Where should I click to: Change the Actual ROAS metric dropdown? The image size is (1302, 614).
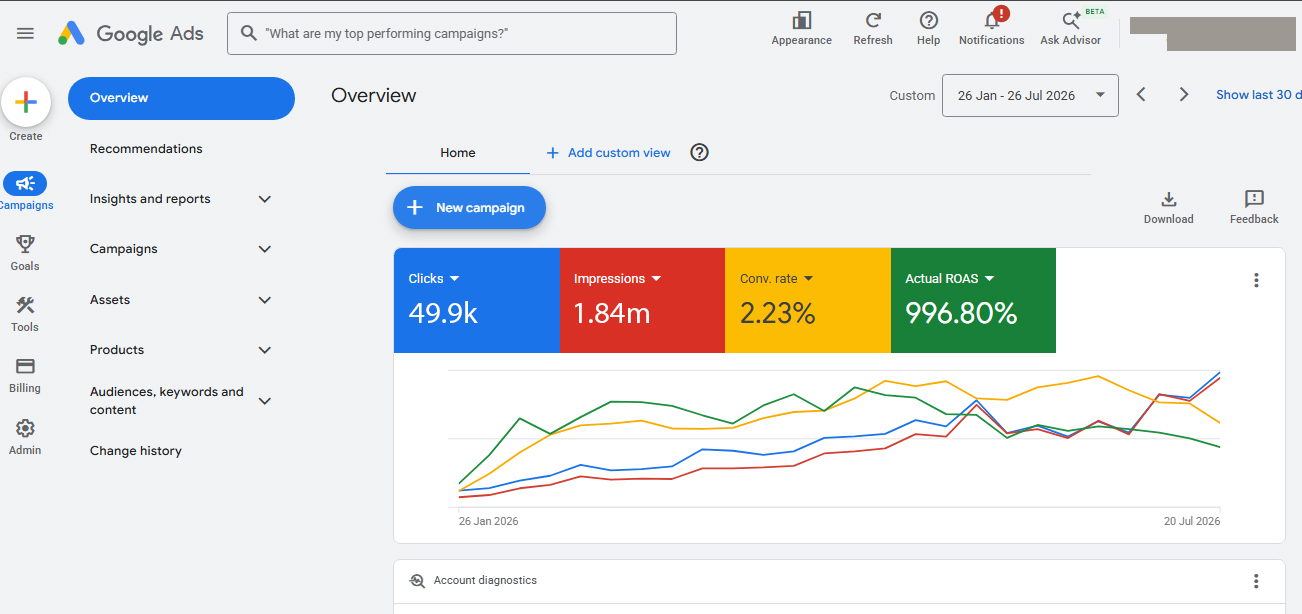(989, 278)
